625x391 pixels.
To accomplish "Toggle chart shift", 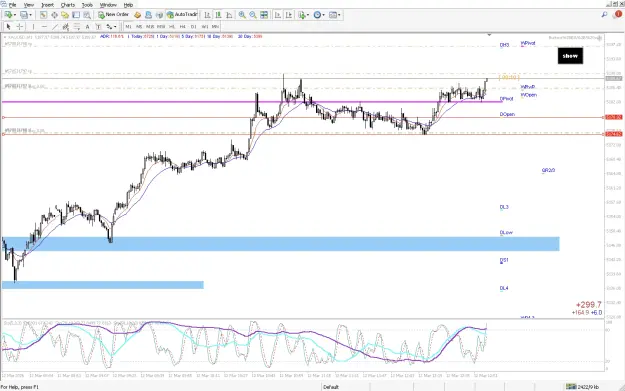I will (x=289, y=15).
